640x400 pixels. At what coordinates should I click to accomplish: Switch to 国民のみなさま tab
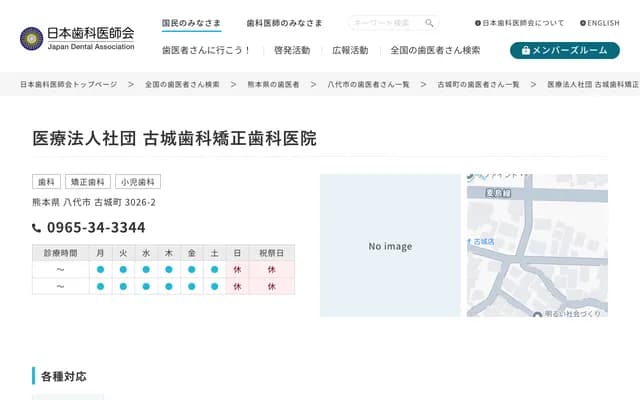(191, 22)
